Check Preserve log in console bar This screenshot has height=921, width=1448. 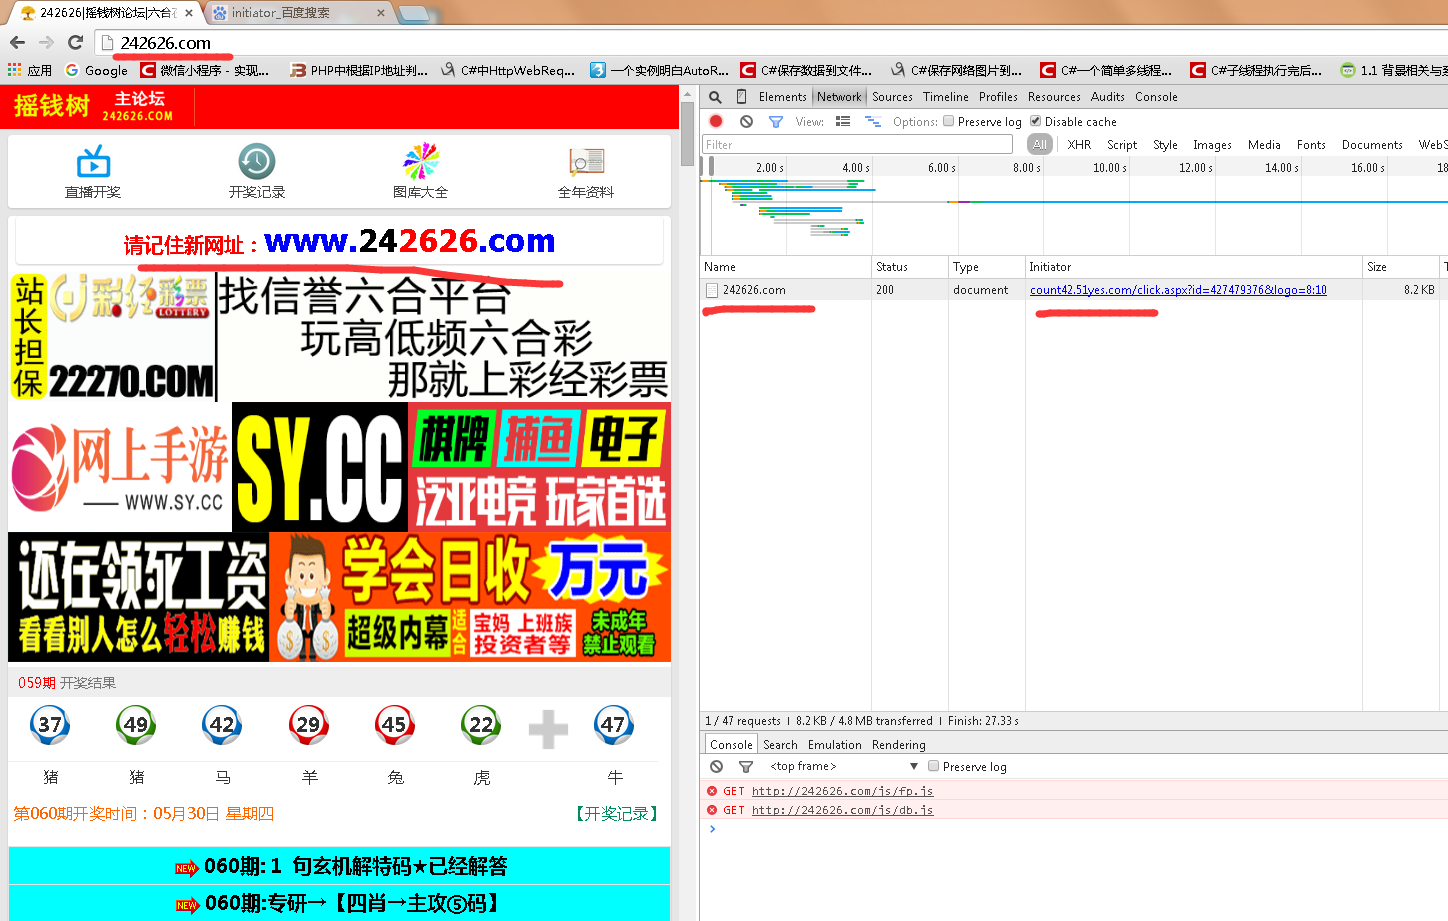point(933,766)
